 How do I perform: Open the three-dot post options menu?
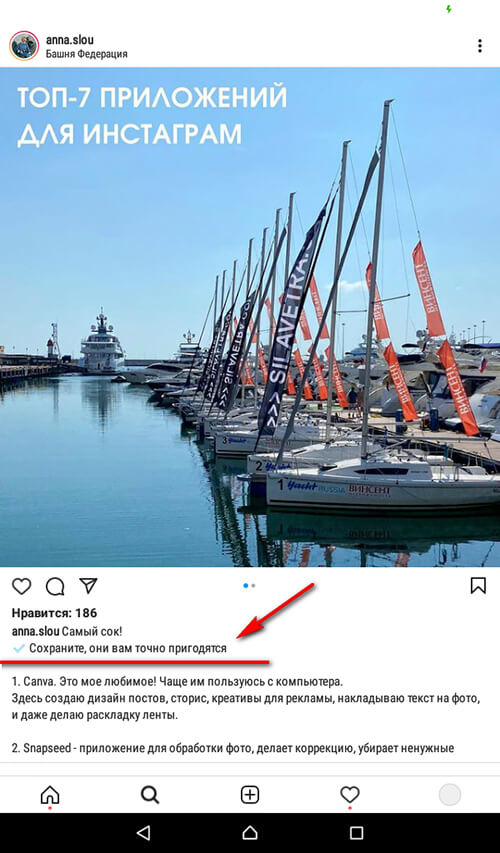[x=479, y=46]
